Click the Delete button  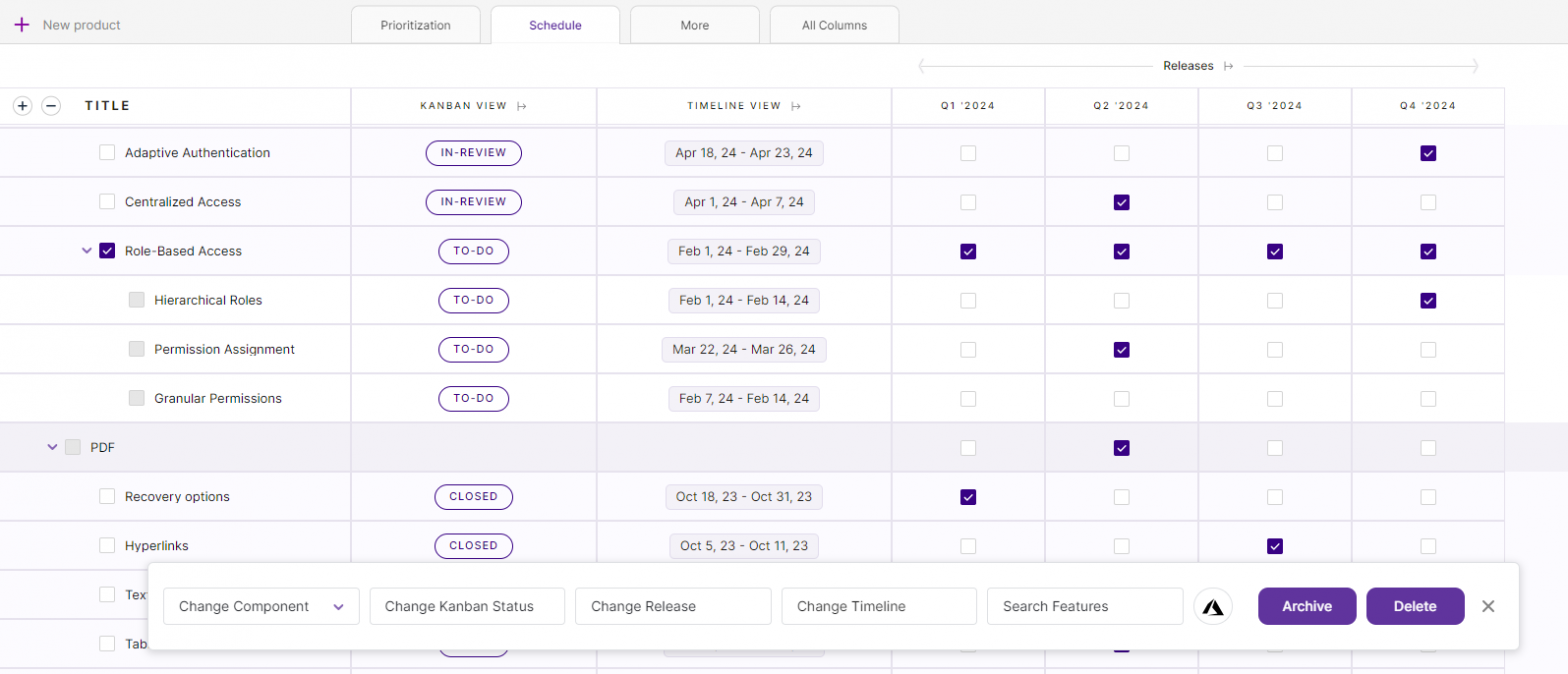(1415, 606)
